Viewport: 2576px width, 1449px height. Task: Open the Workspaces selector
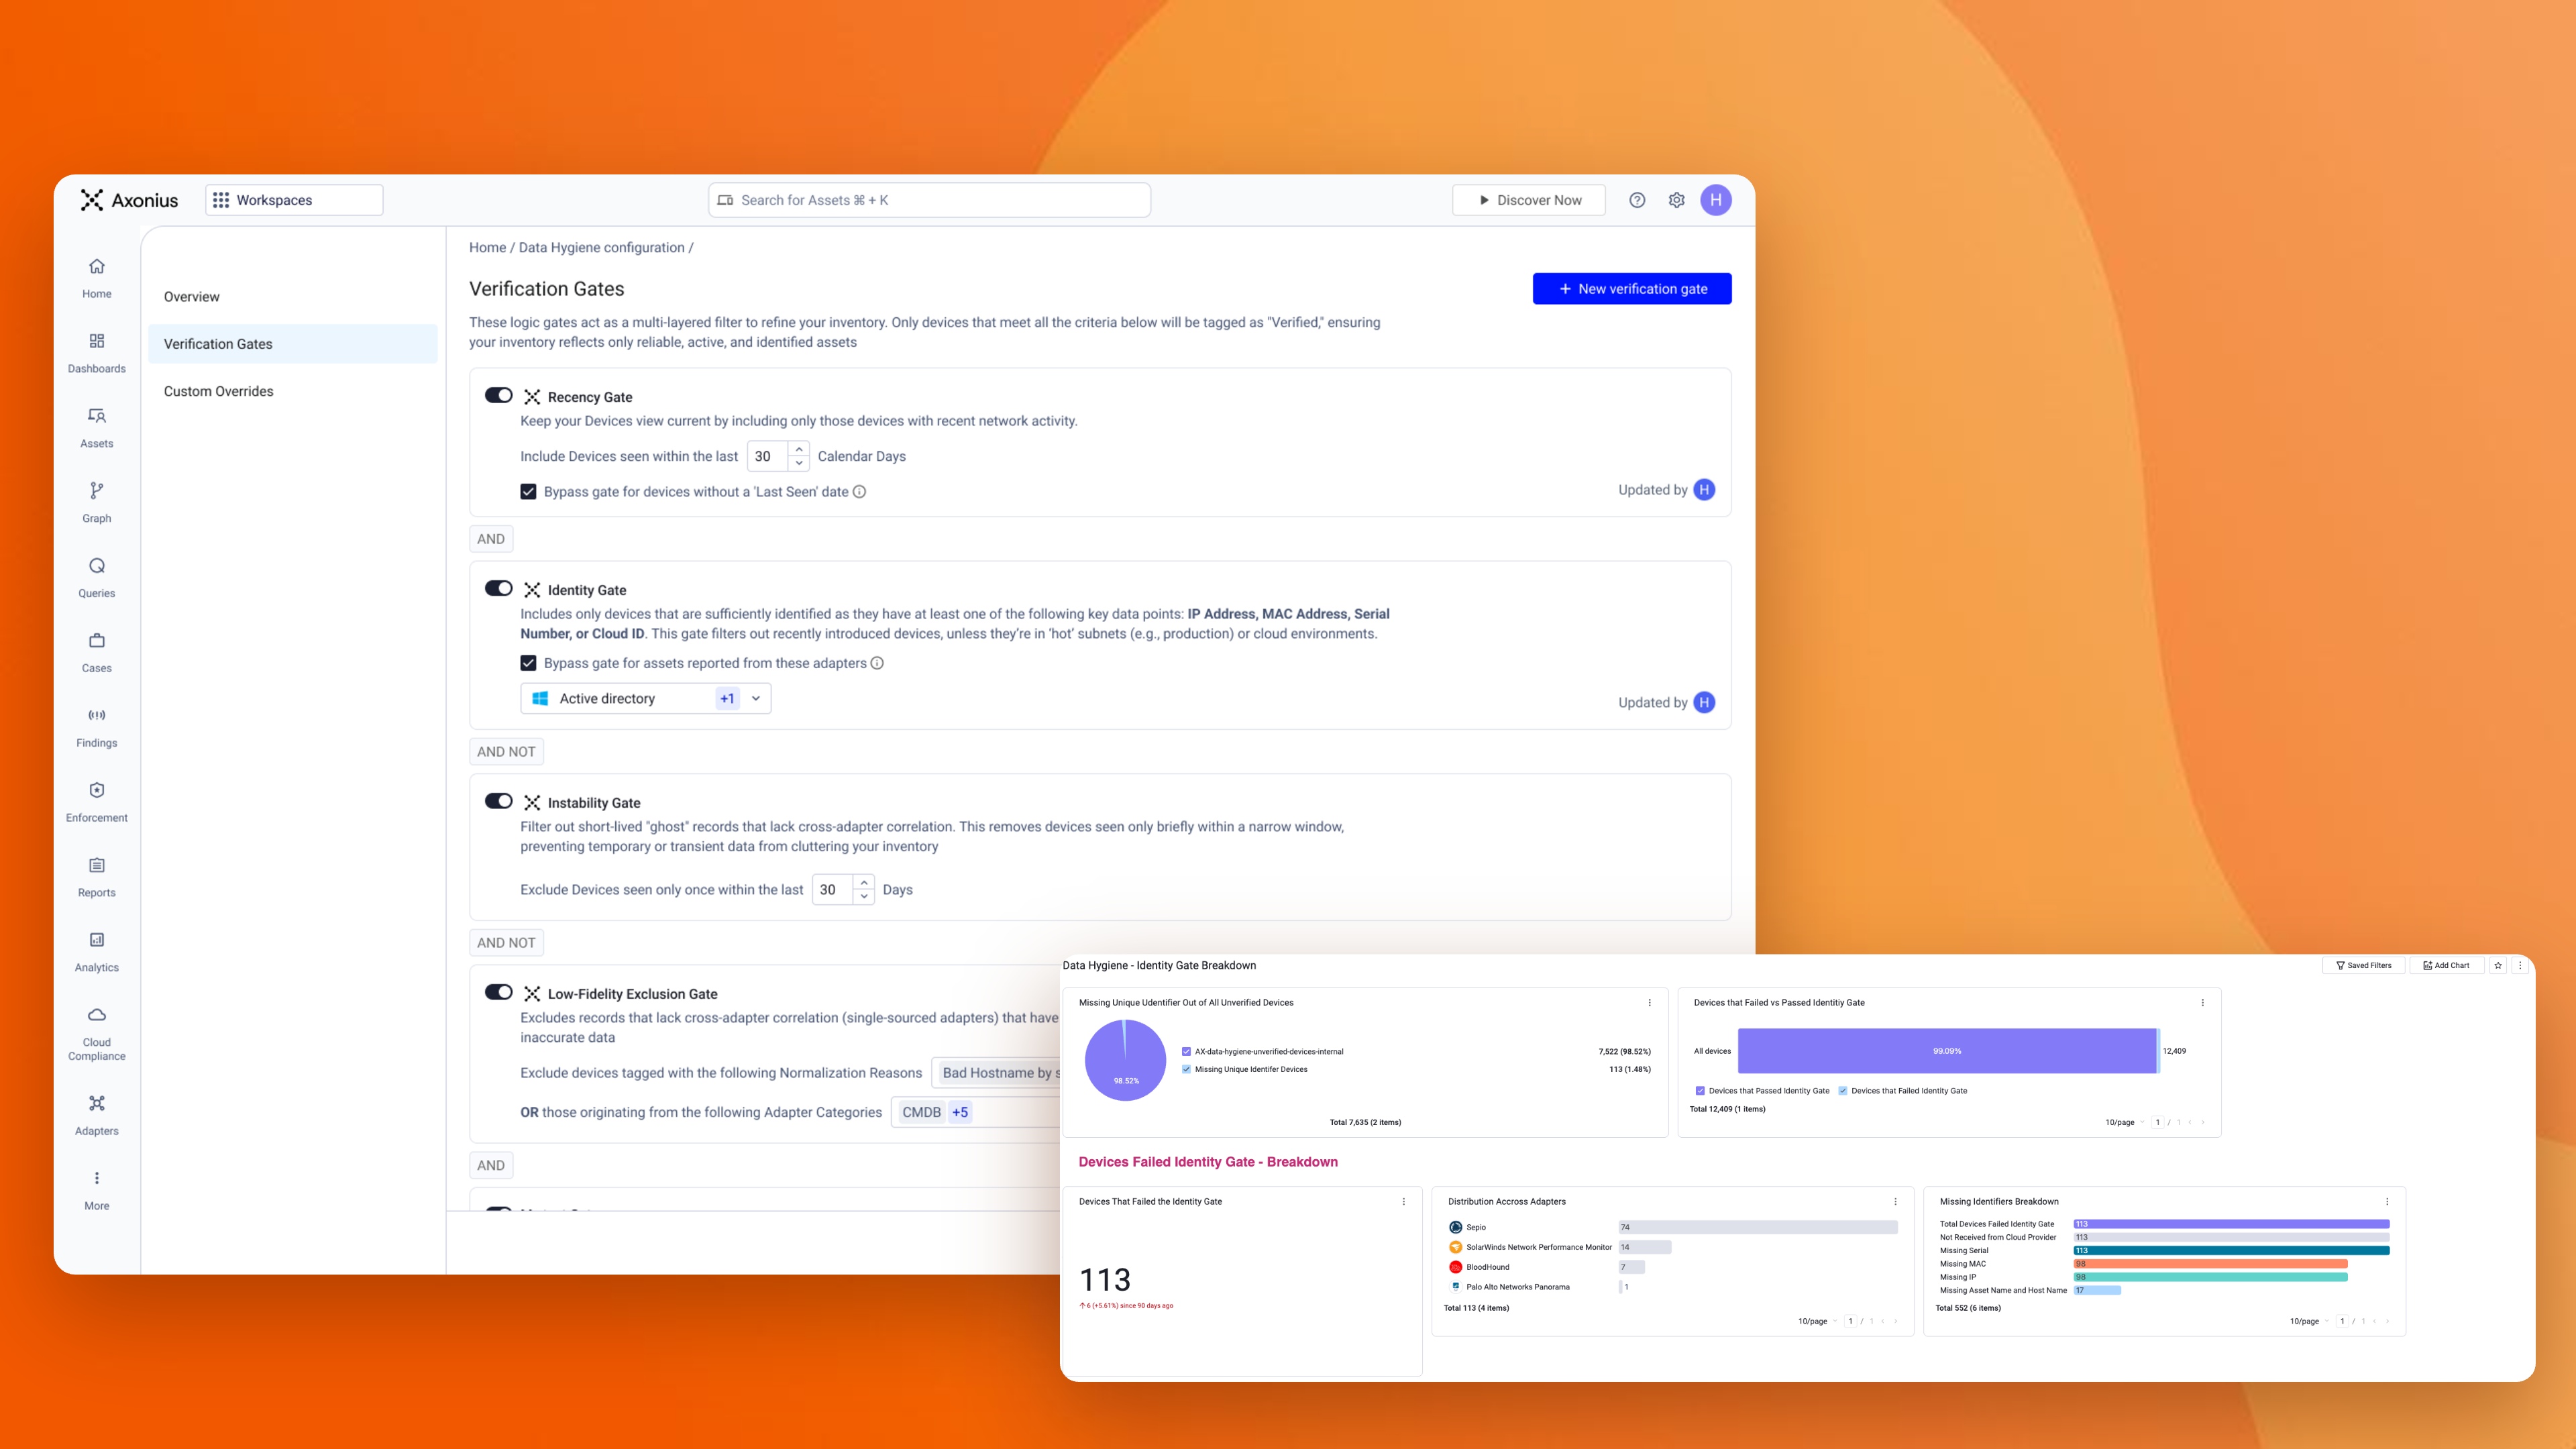294,200
